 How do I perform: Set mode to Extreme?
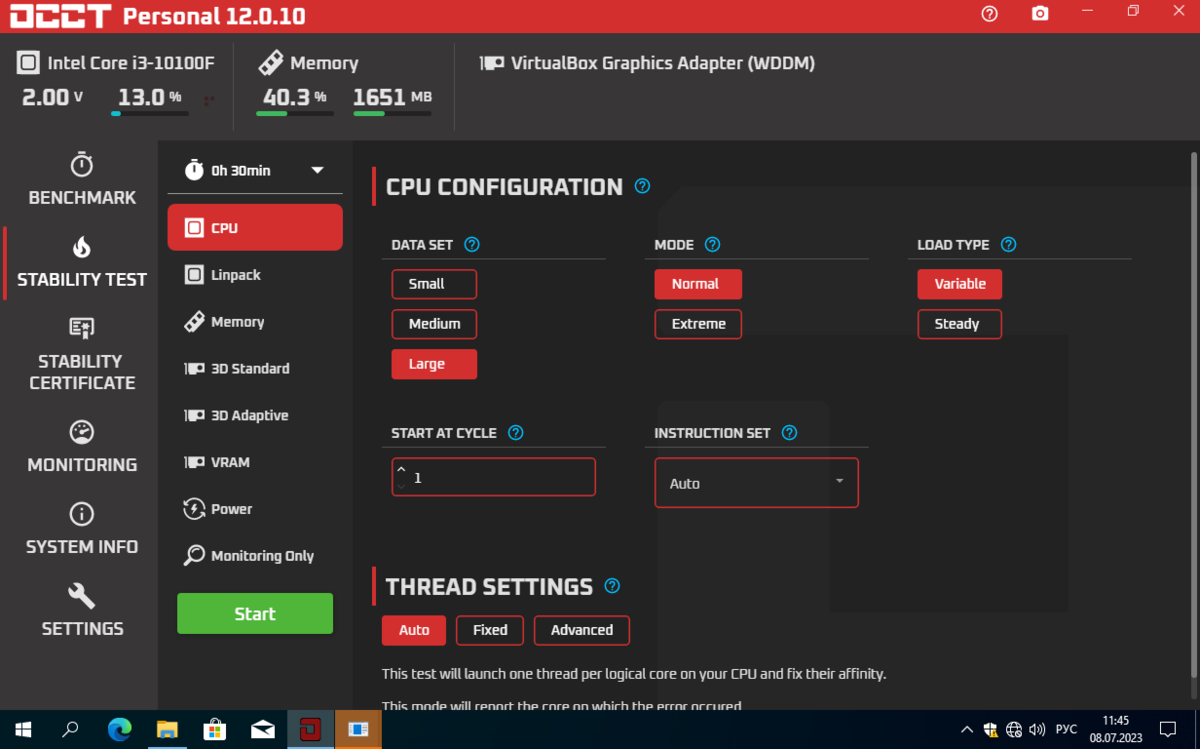[698, 324]
